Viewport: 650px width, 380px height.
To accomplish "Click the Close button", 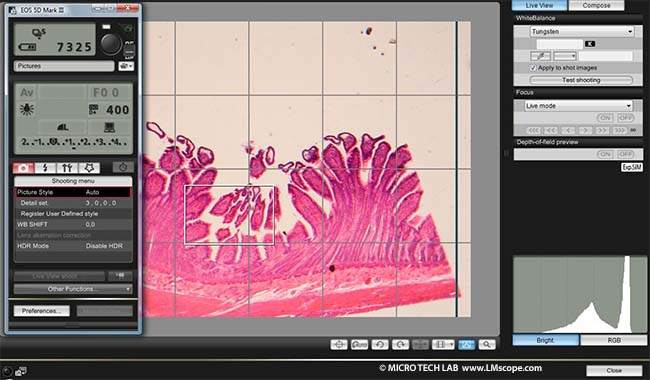I will point(614,370).
